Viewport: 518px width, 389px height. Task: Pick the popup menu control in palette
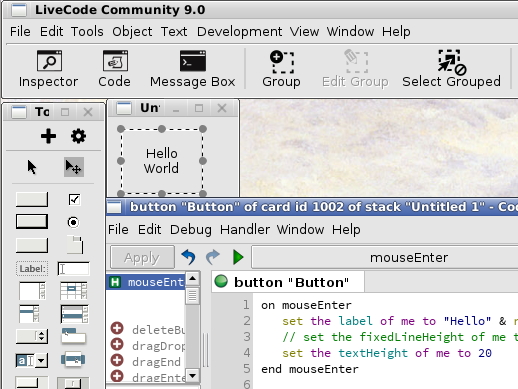click(x=73, y=359)
